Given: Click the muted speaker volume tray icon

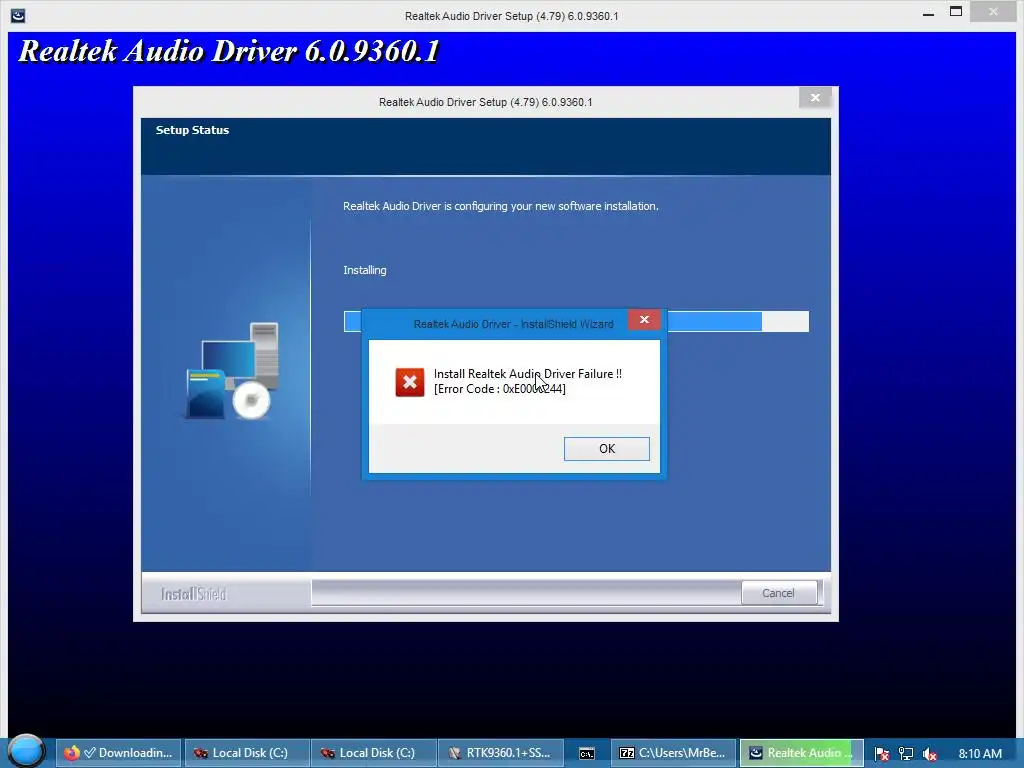Looking at the screenshot, I should pyautogui.click(x=929, y=754).
